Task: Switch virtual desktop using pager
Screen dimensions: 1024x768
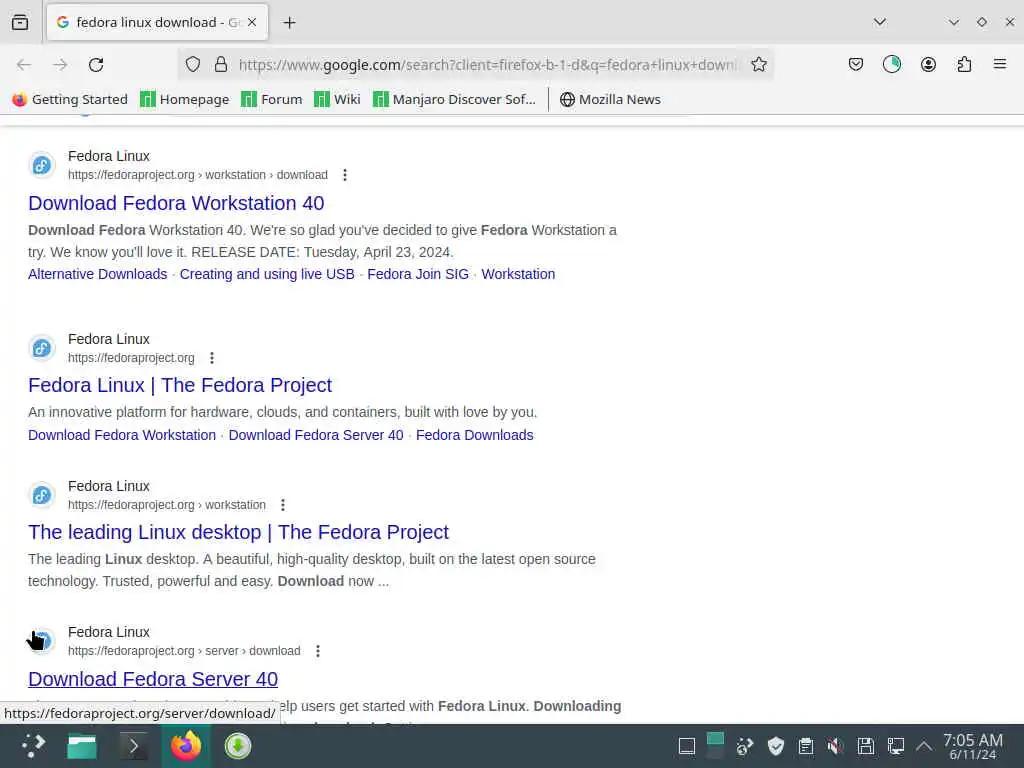Action: click(x=715, y=746)
